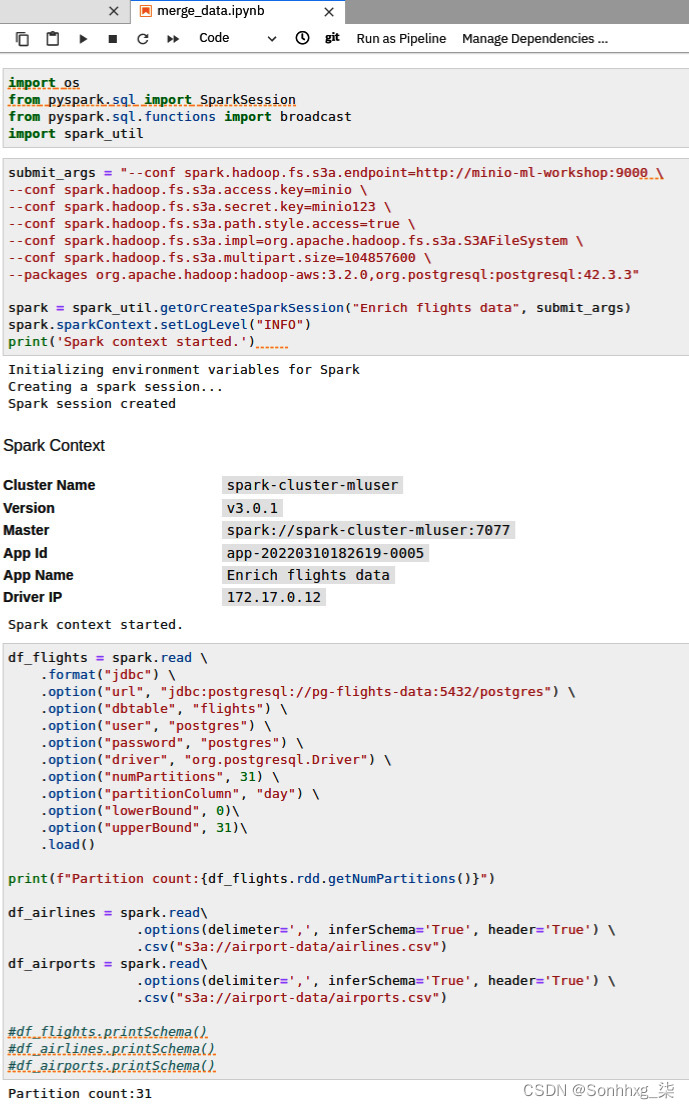Viewport: 689px width, 1109px height.
Task: Close the merge_data.ipynb tab
Action: (x=329, y=11)
